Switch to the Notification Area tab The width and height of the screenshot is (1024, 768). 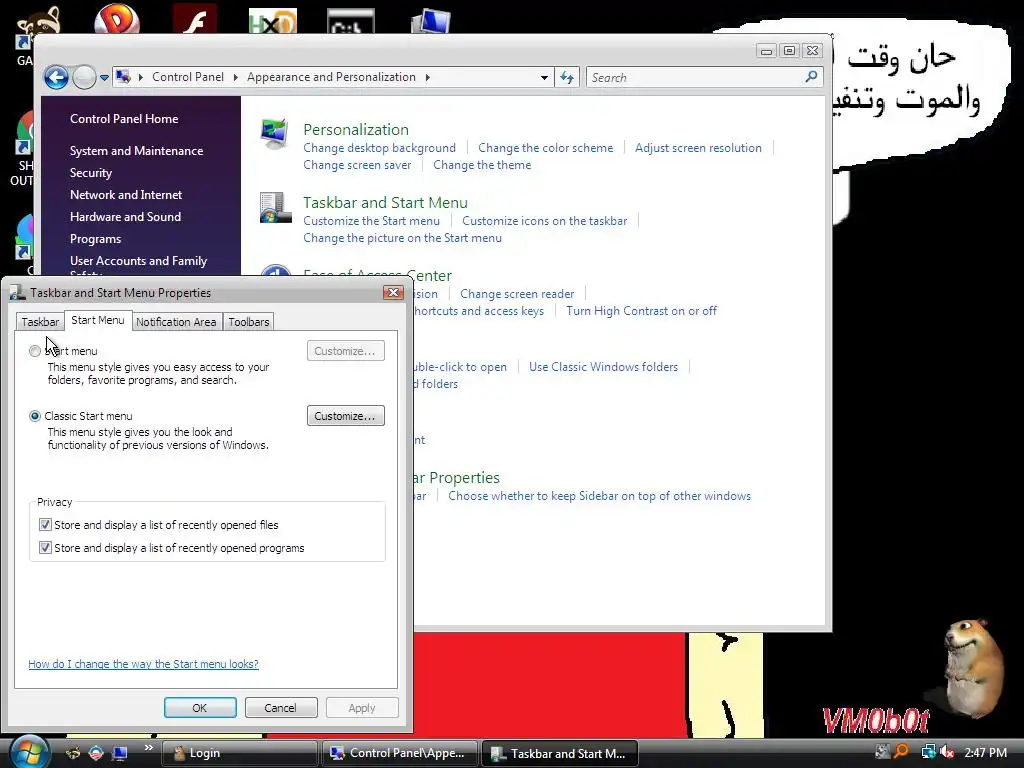[176, 322]
